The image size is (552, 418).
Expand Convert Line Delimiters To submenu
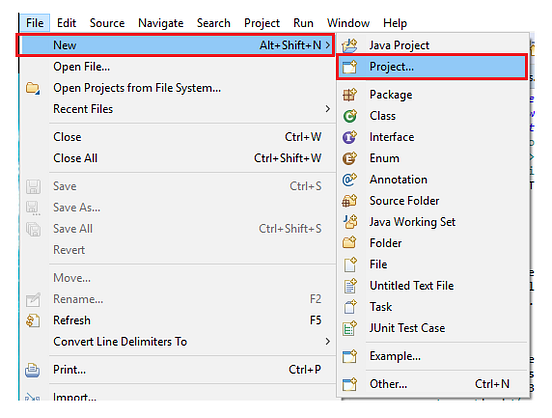tap(327, 342)
